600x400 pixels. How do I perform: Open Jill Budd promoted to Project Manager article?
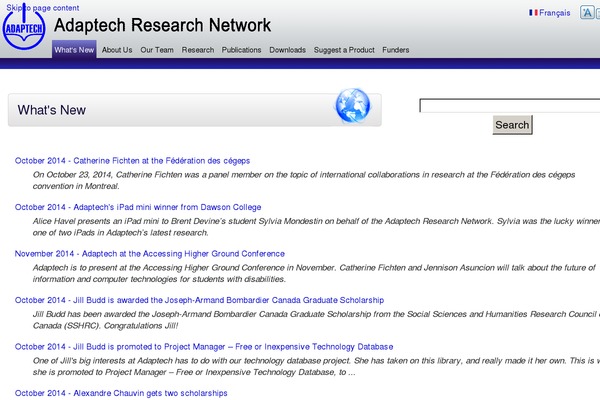pos(204,347)
